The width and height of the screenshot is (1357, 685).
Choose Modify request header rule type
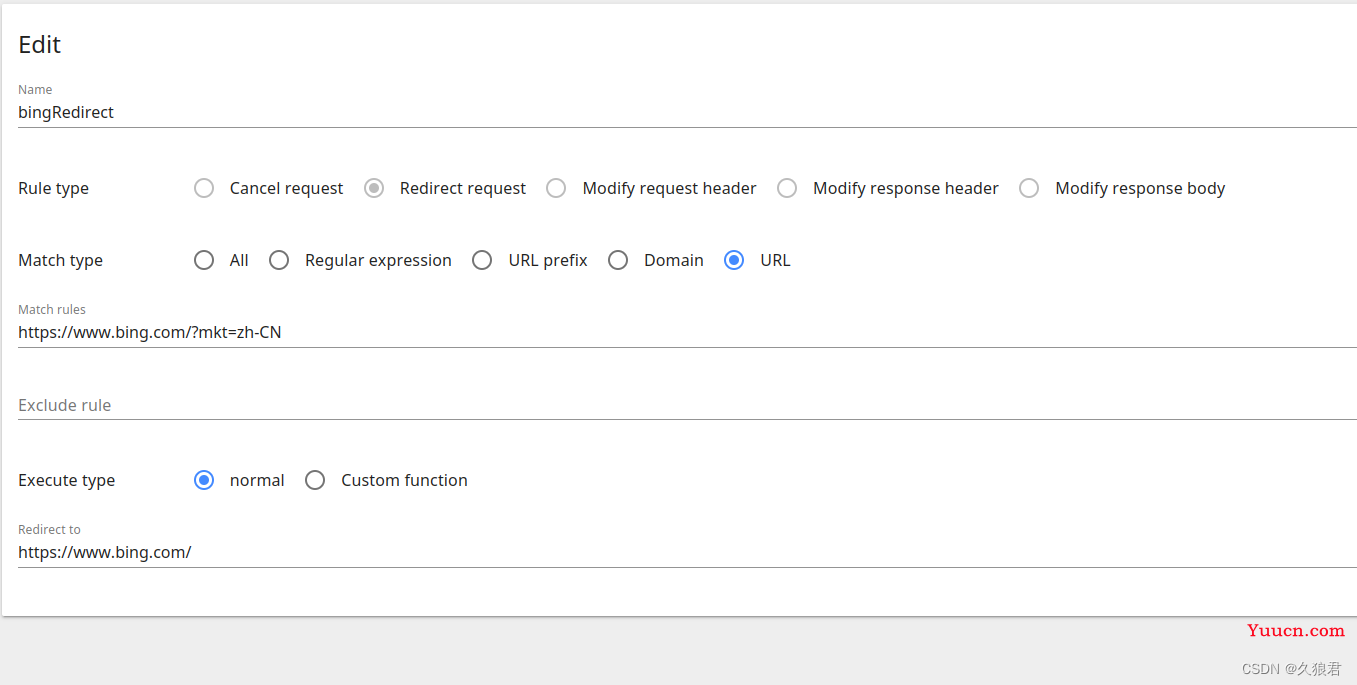pos(556,188)
